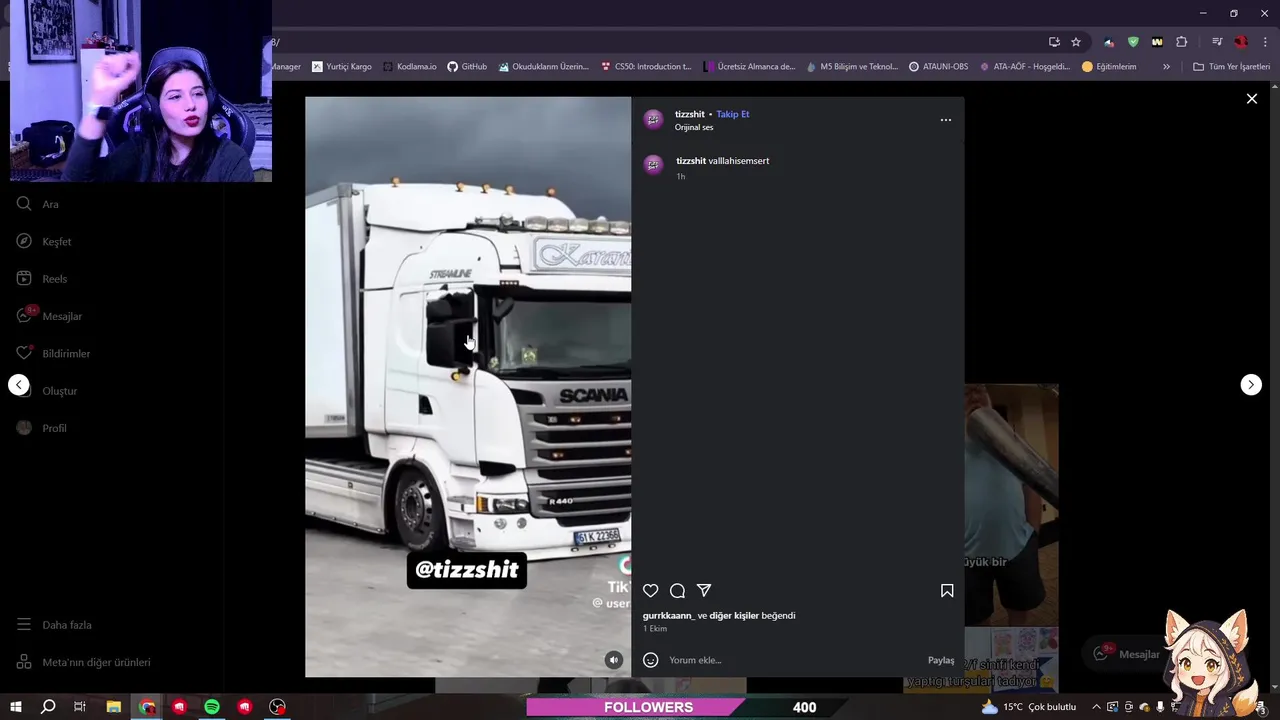Open taskbar search magnifier
1280x720 pixels.
(x=48, y=707)
